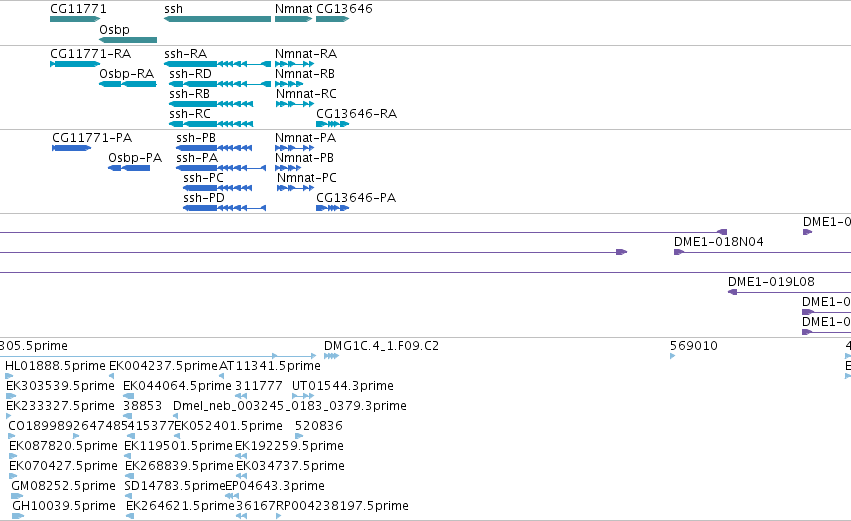Viewport: 851px width, 521px height.
Task: Click the Osbp-RA transcript feature
Action: pos(128,84)
